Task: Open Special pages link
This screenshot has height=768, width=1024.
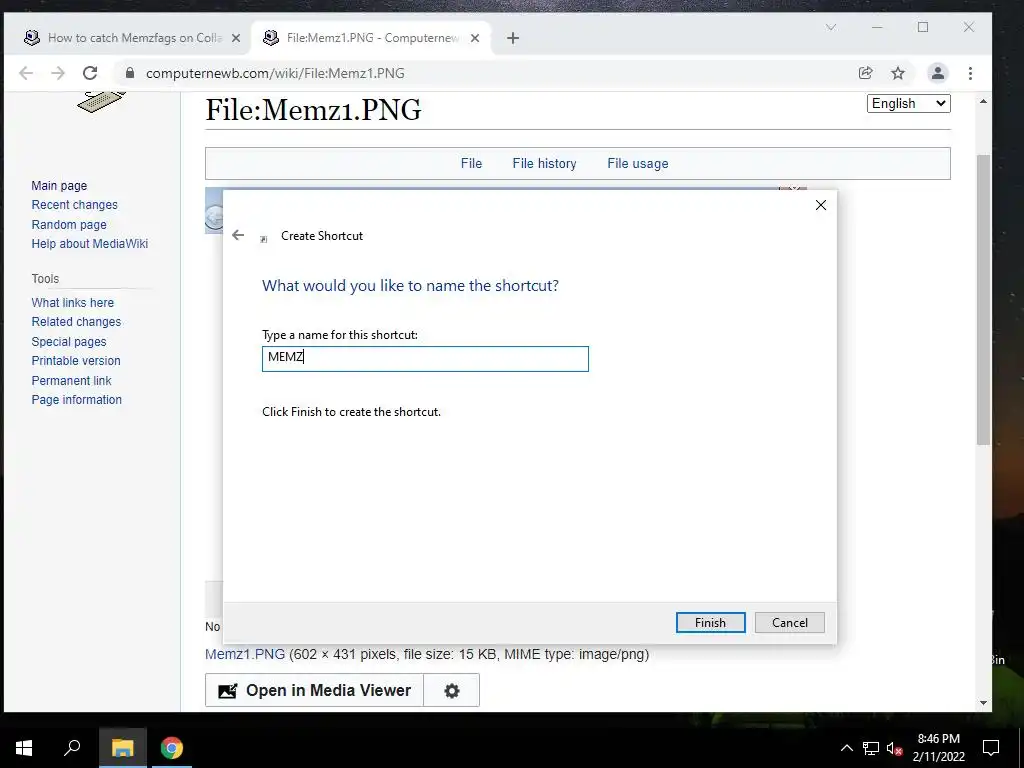Action: (69, 341)
